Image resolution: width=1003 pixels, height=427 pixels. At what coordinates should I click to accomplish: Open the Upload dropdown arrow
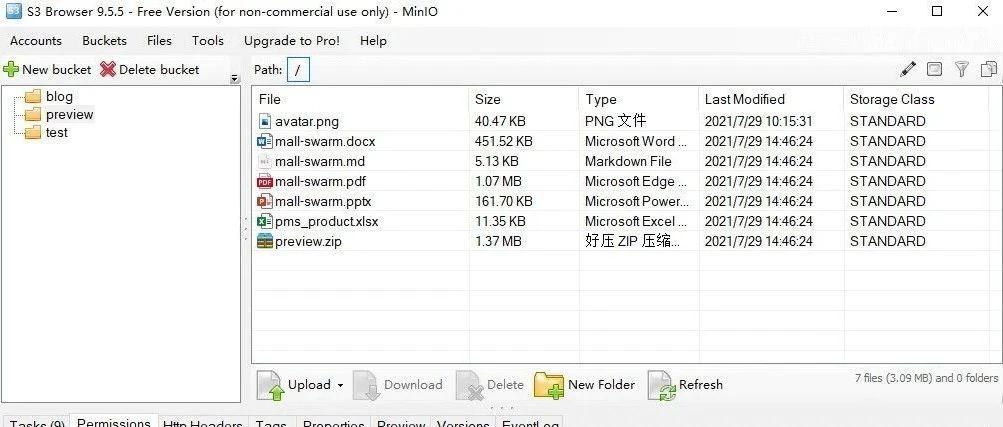pyautogui.click(x=340, y=385)
